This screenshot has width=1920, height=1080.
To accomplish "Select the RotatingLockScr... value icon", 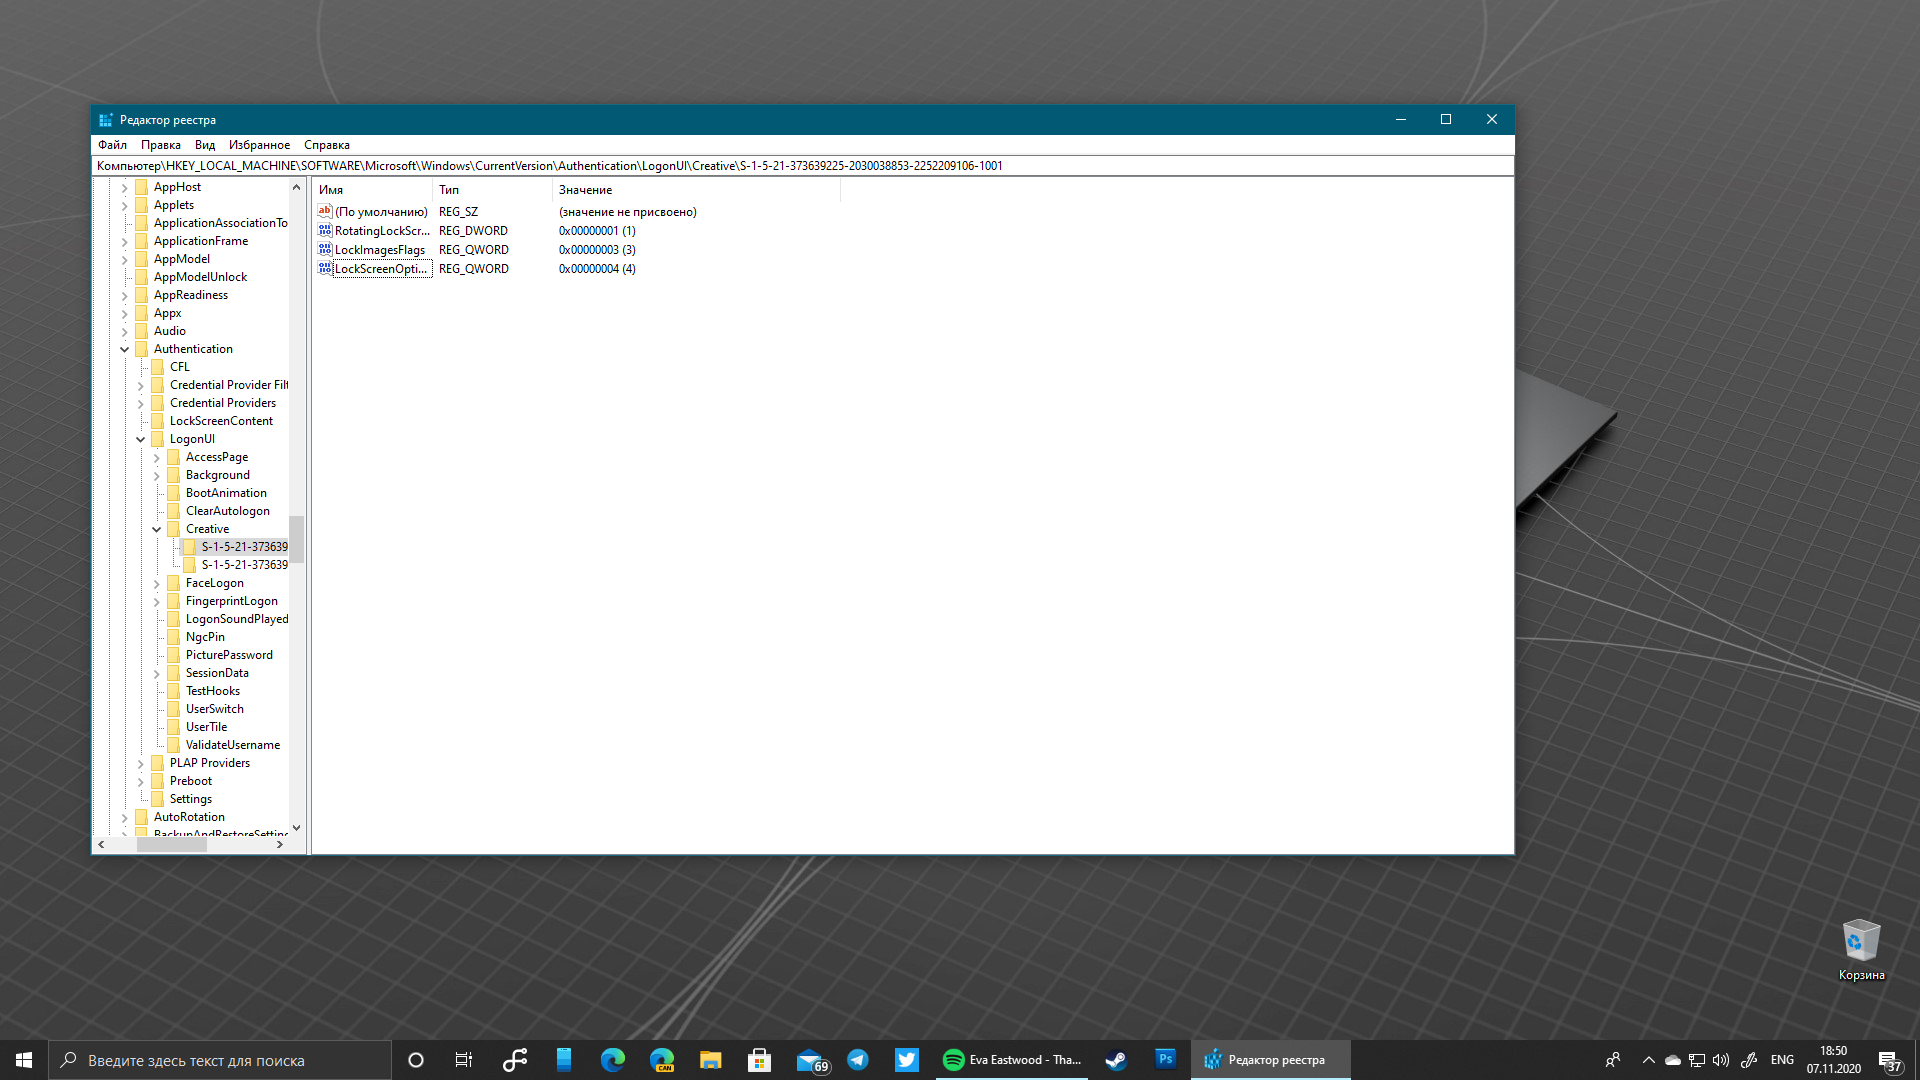I will coord(325,230).
